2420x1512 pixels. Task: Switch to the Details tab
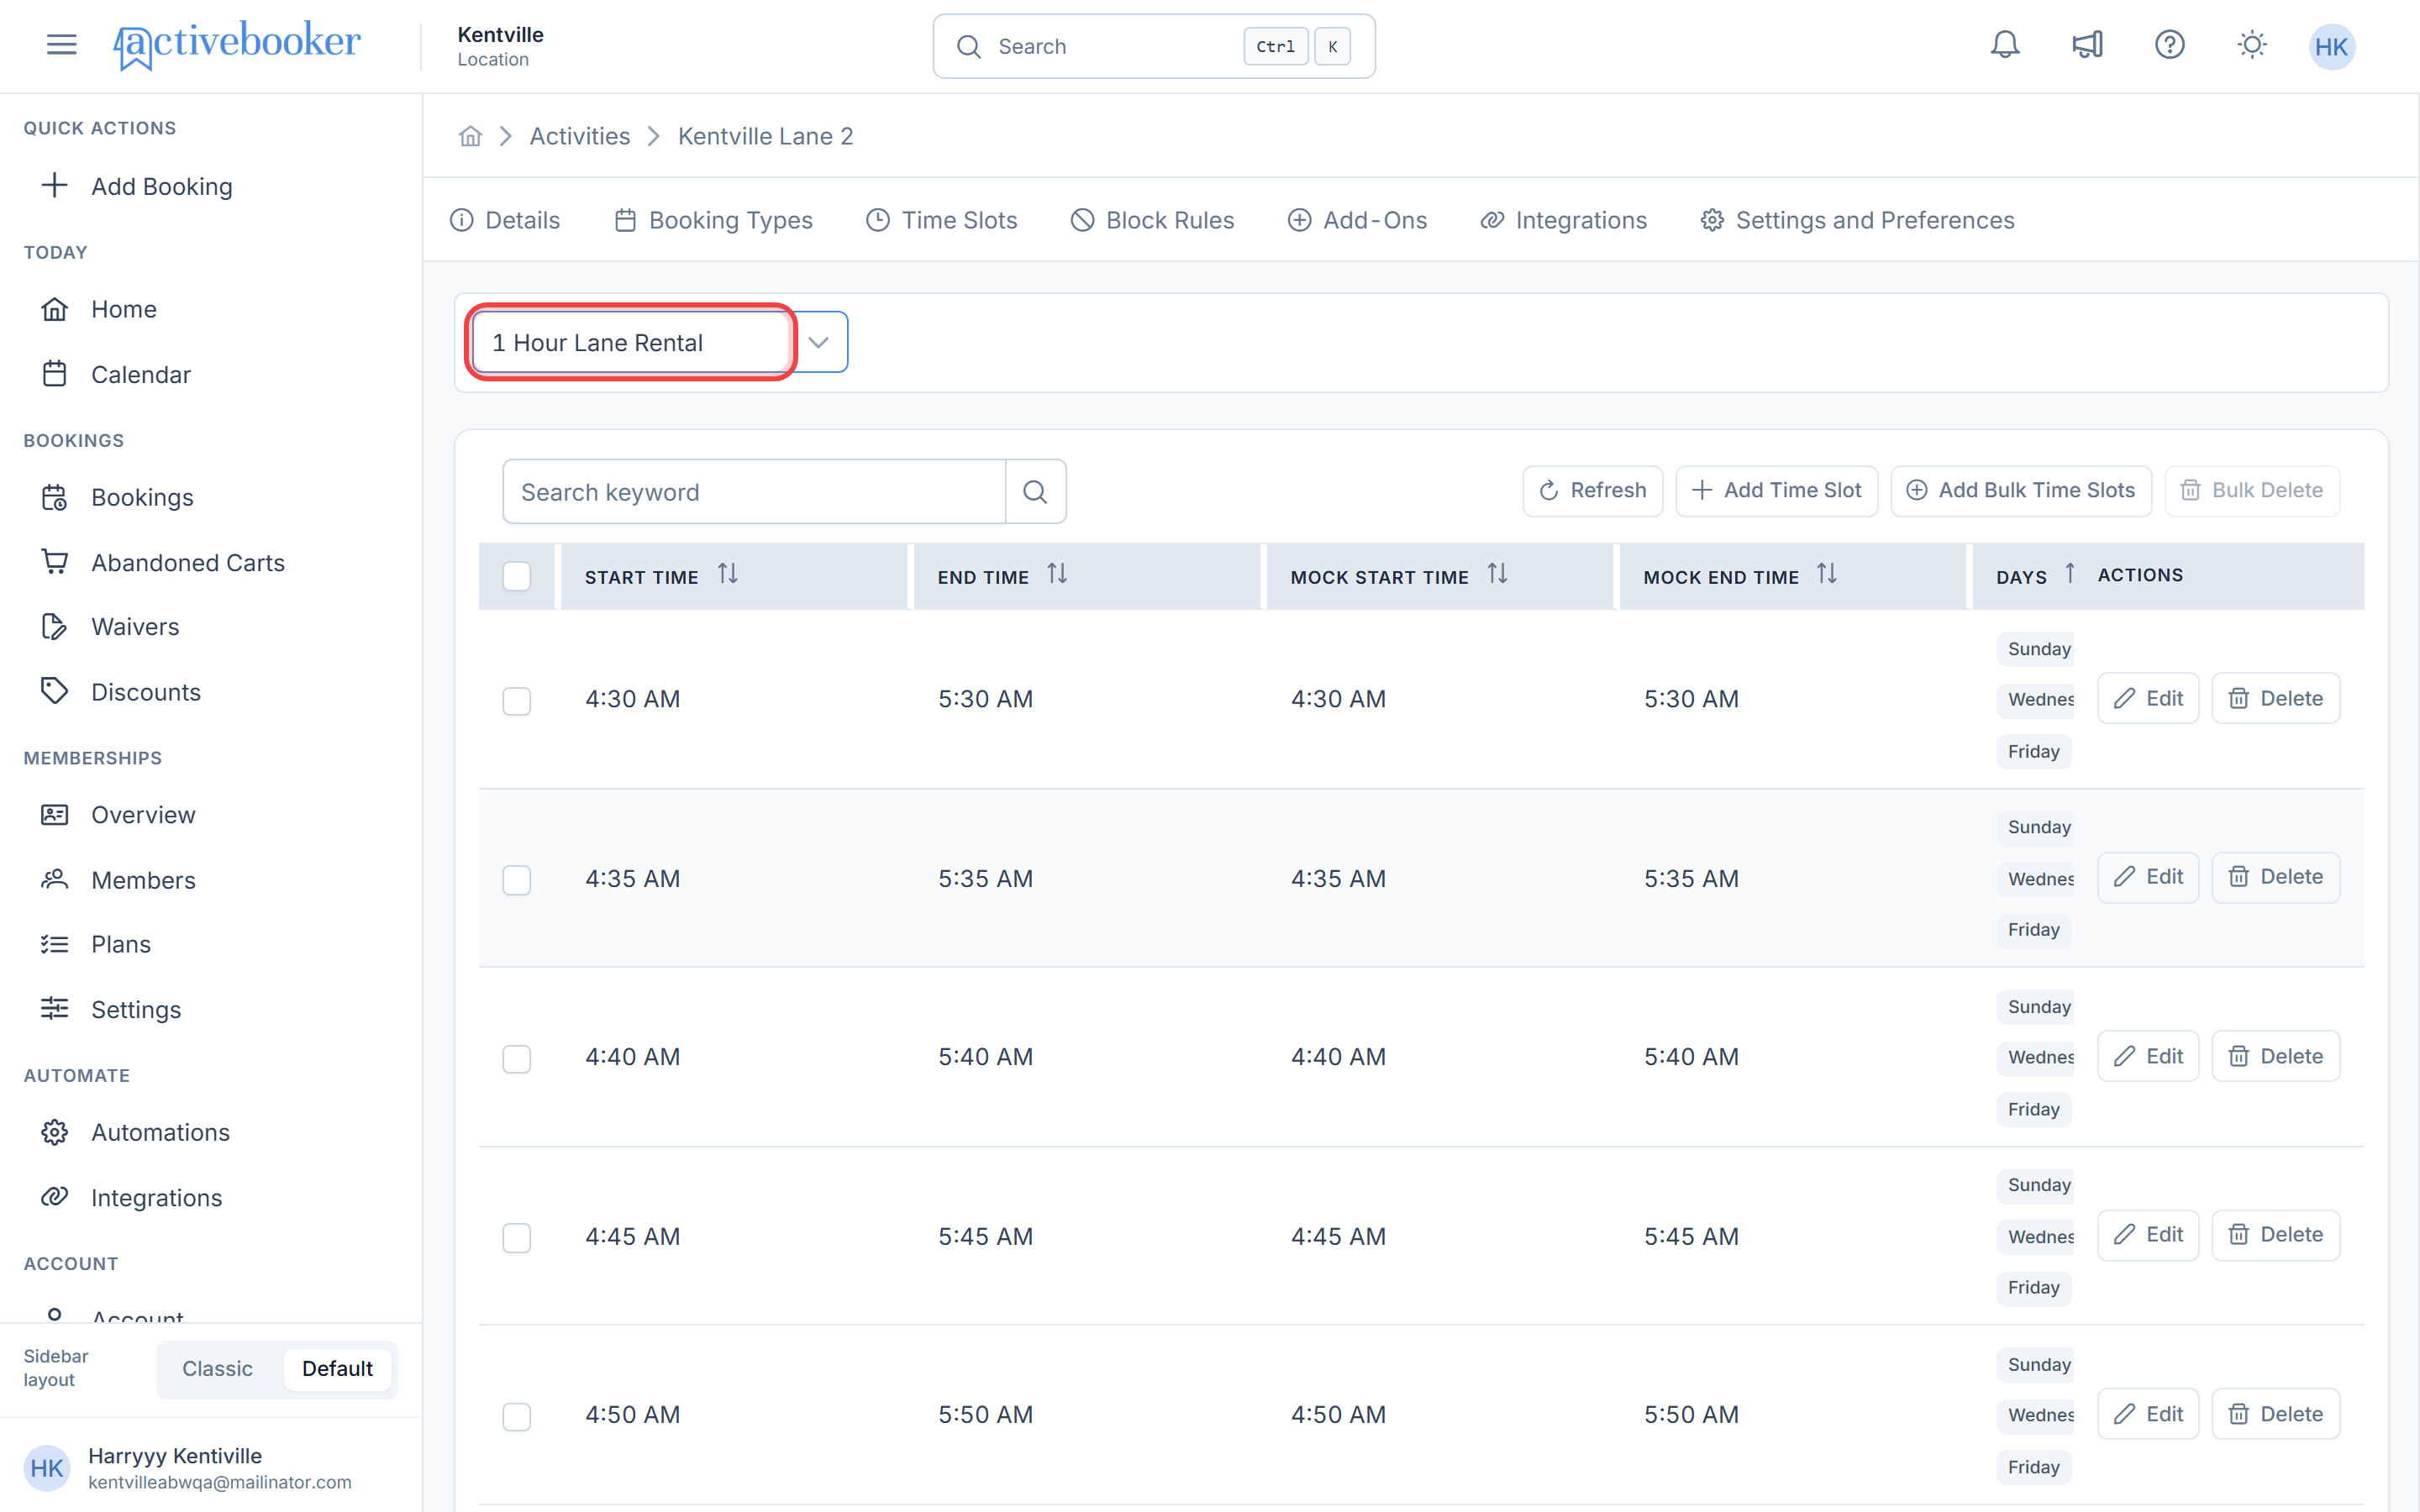click(505, 220)
